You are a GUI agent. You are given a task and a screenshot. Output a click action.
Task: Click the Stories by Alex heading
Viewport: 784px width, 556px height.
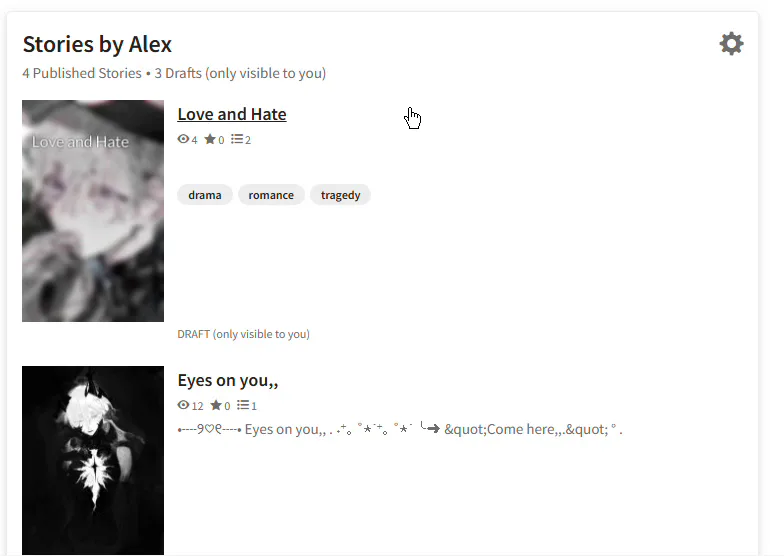(98, 44)
